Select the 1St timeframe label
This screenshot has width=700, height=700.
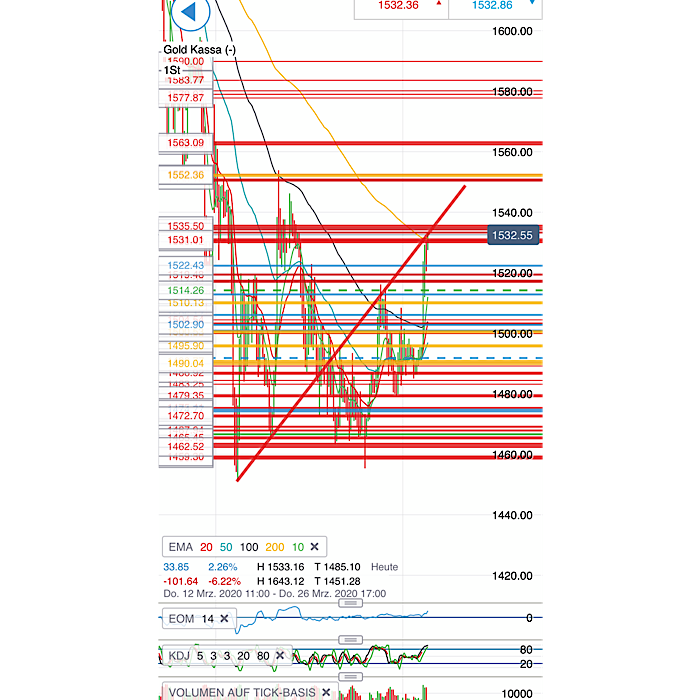coord(172,70)
